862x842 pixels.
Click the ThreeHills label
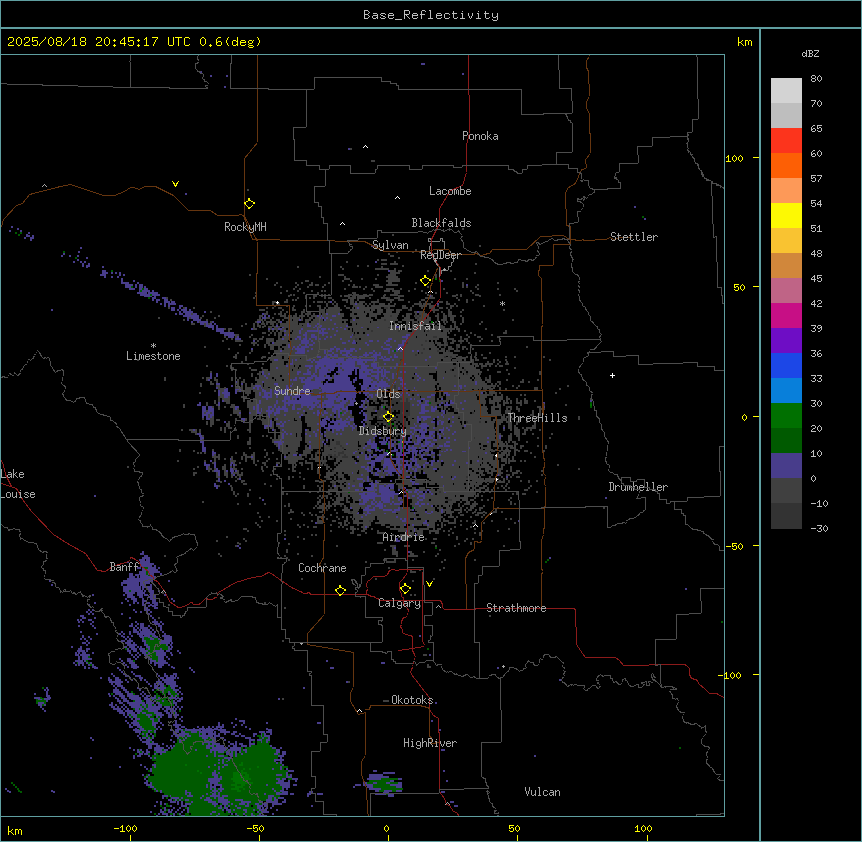pos(537,418)
